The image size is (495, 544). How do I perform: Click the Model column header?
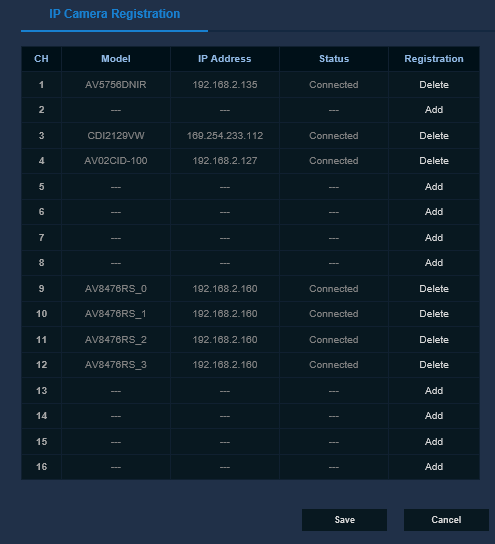coord(116,59)
